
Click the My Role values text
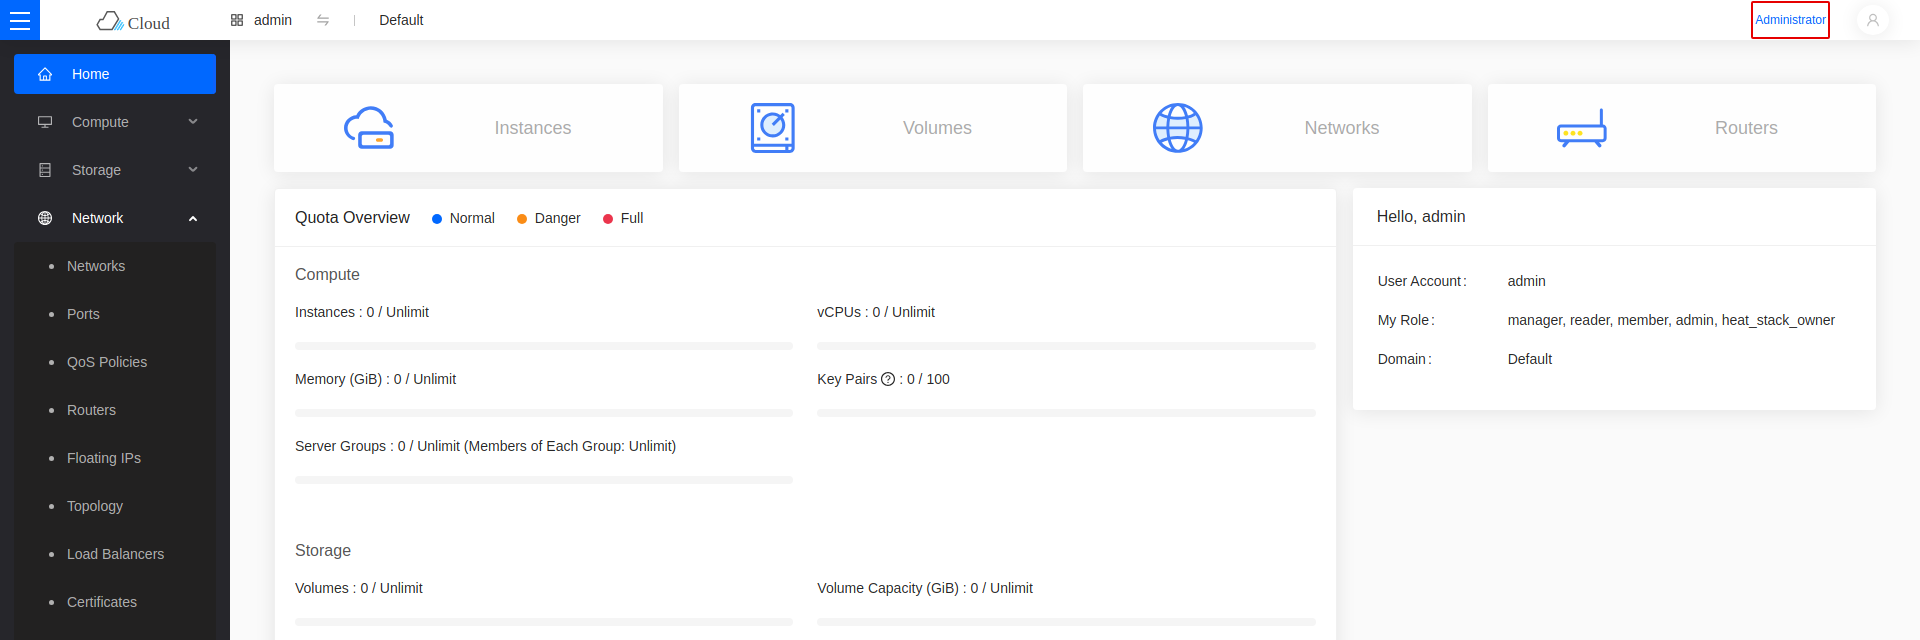pos(1671,320)
